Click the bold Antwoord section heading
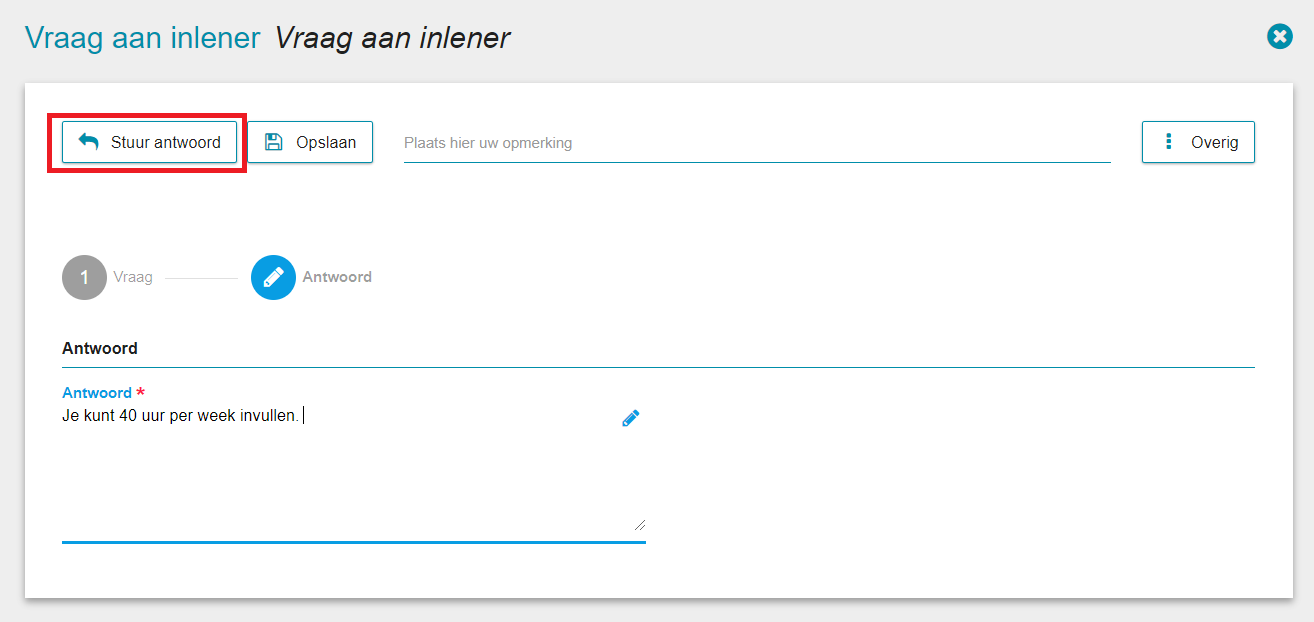The width and height of the screenshot is (1314, 622). point(100,349)
